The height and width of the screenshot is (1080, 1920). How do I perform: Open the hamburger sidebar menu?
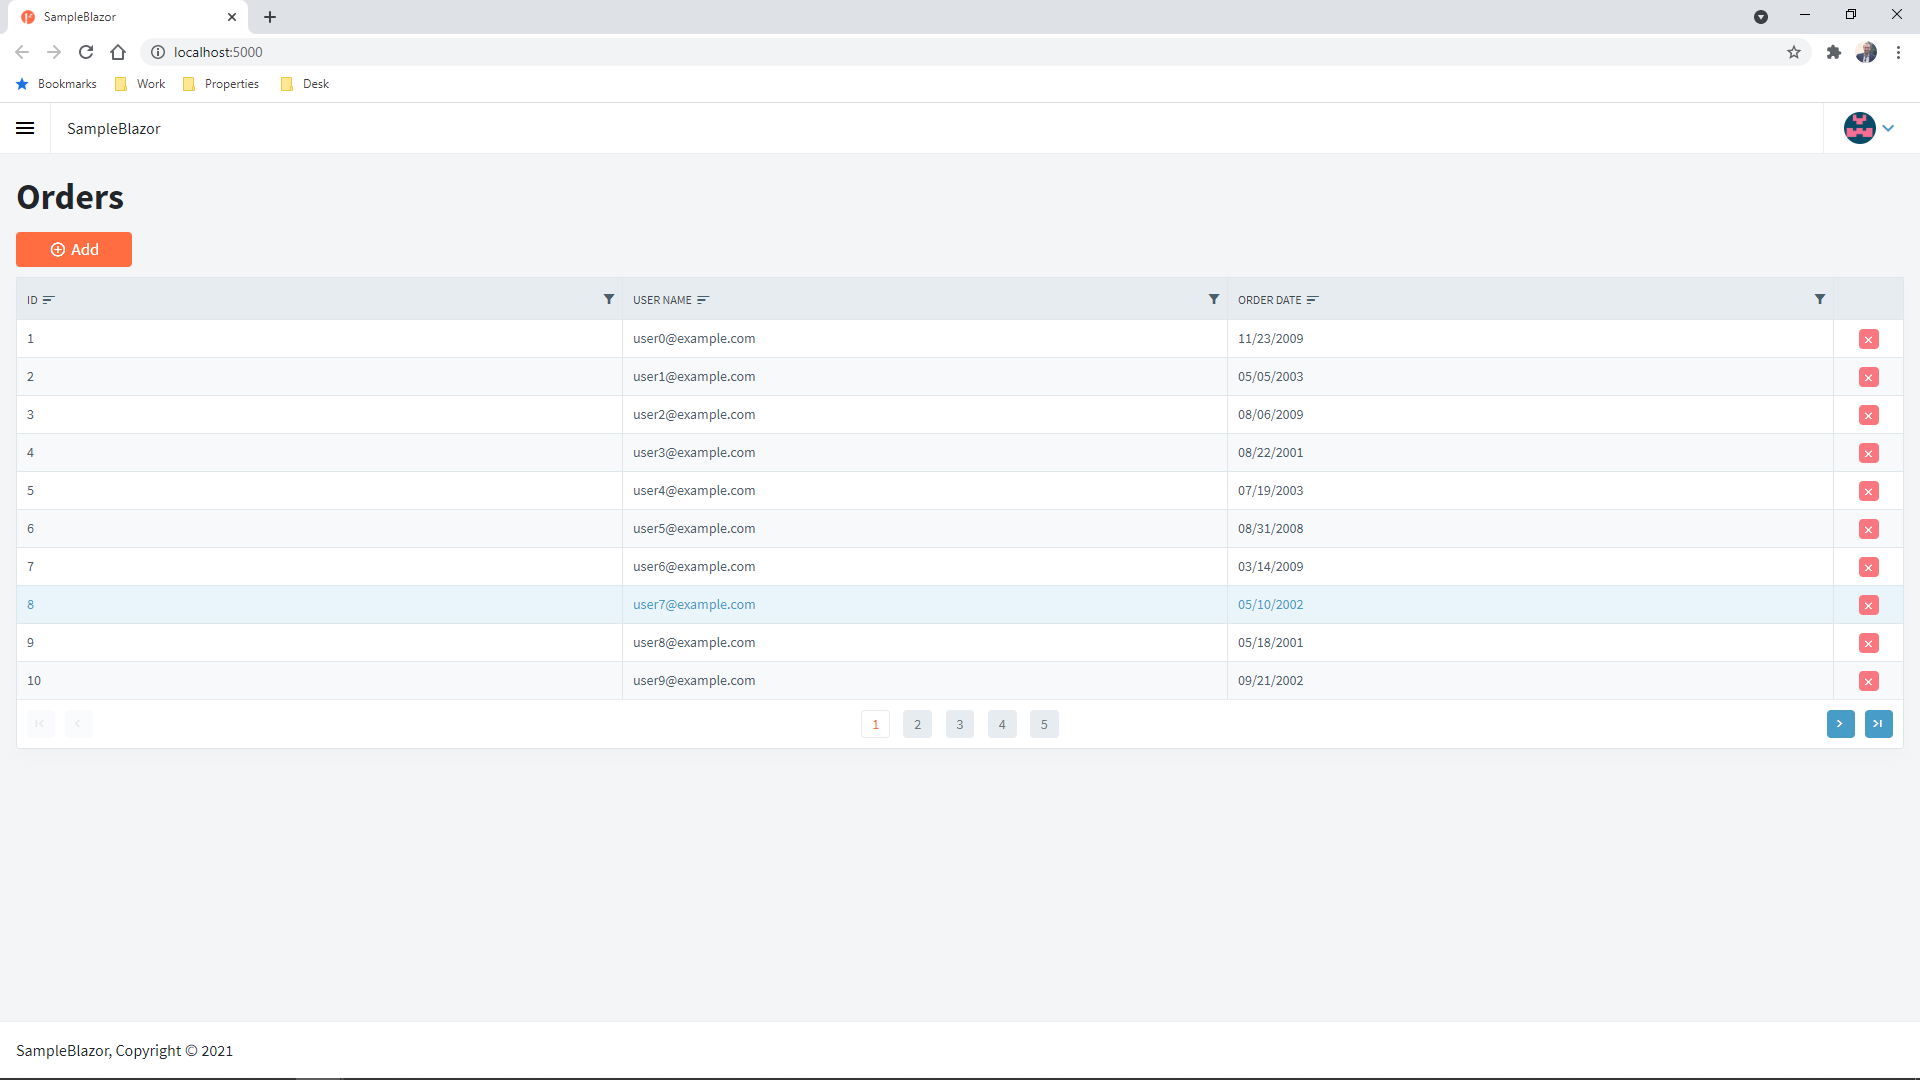pyautogui.click(x=25, y=128)
